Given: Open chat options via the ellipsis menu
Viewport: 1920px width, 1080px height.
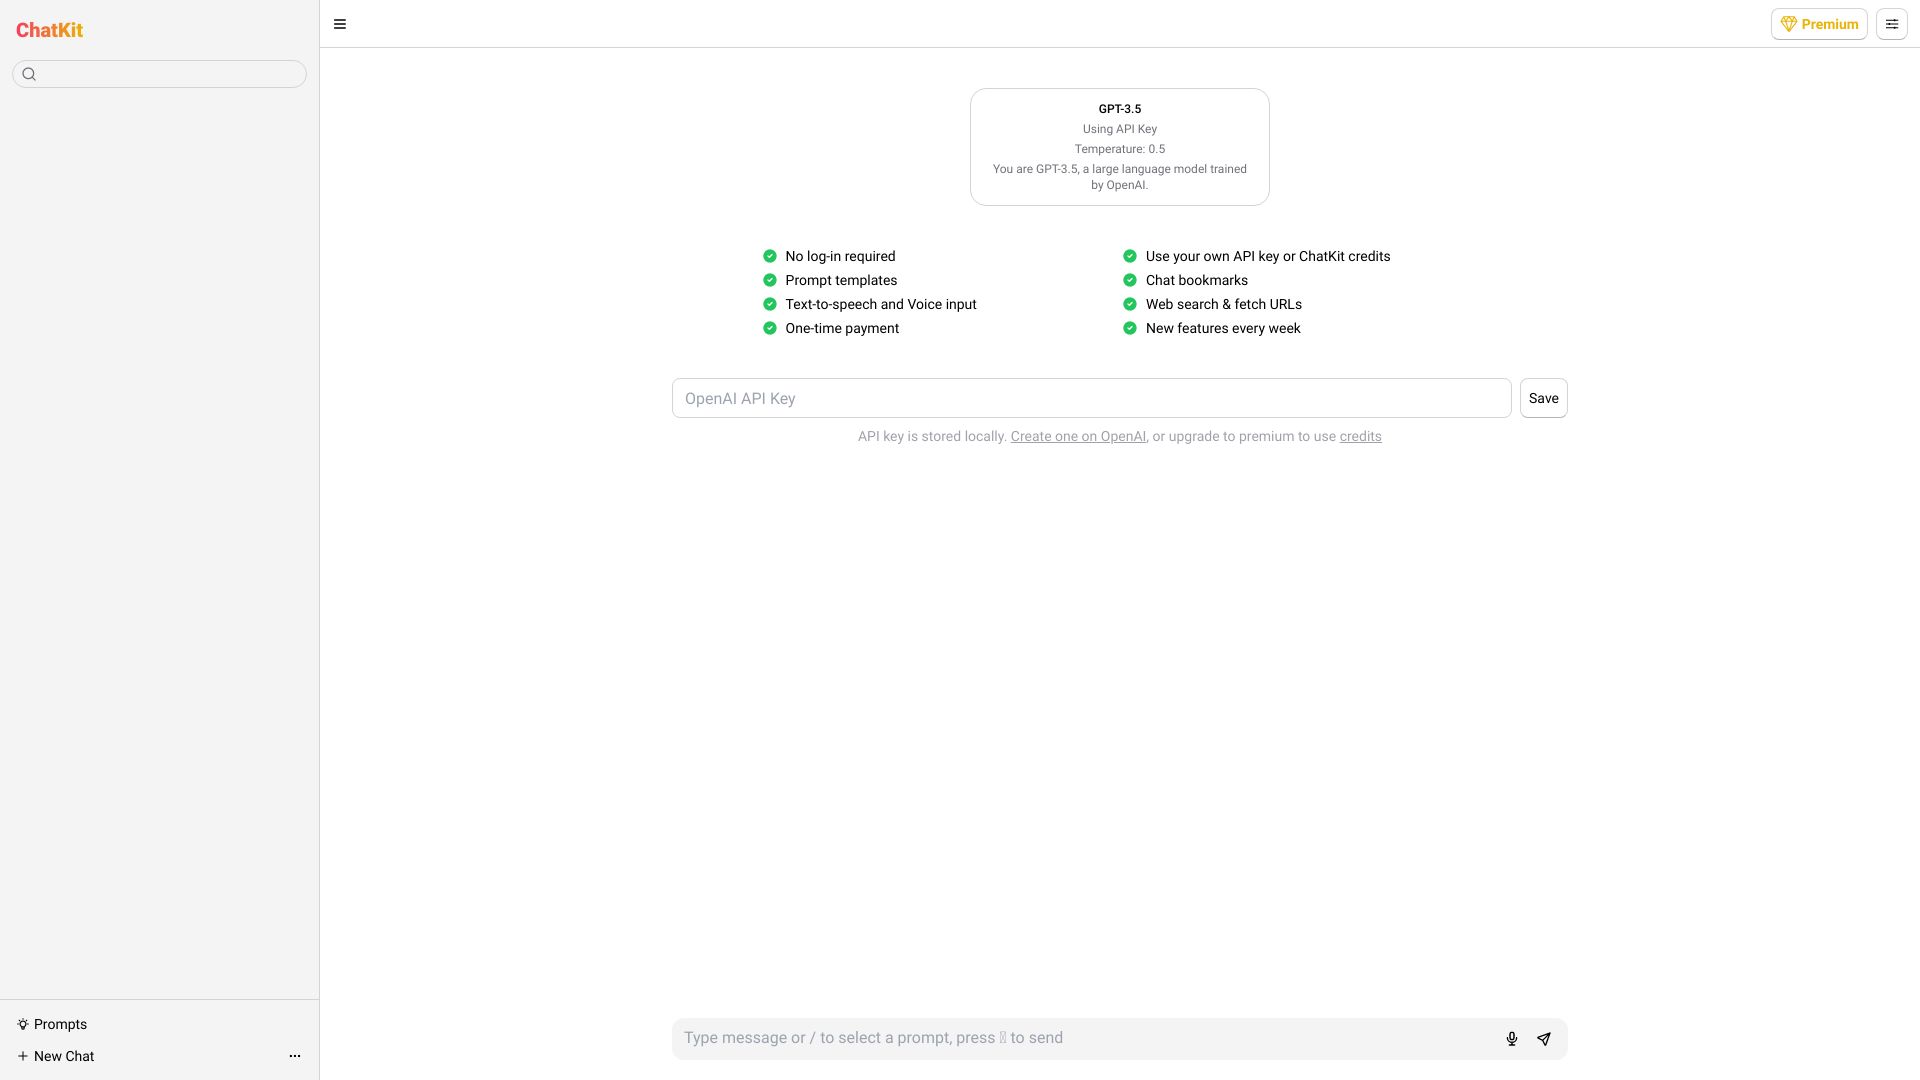Looking at the screenshot, I should click(294, 1056).
